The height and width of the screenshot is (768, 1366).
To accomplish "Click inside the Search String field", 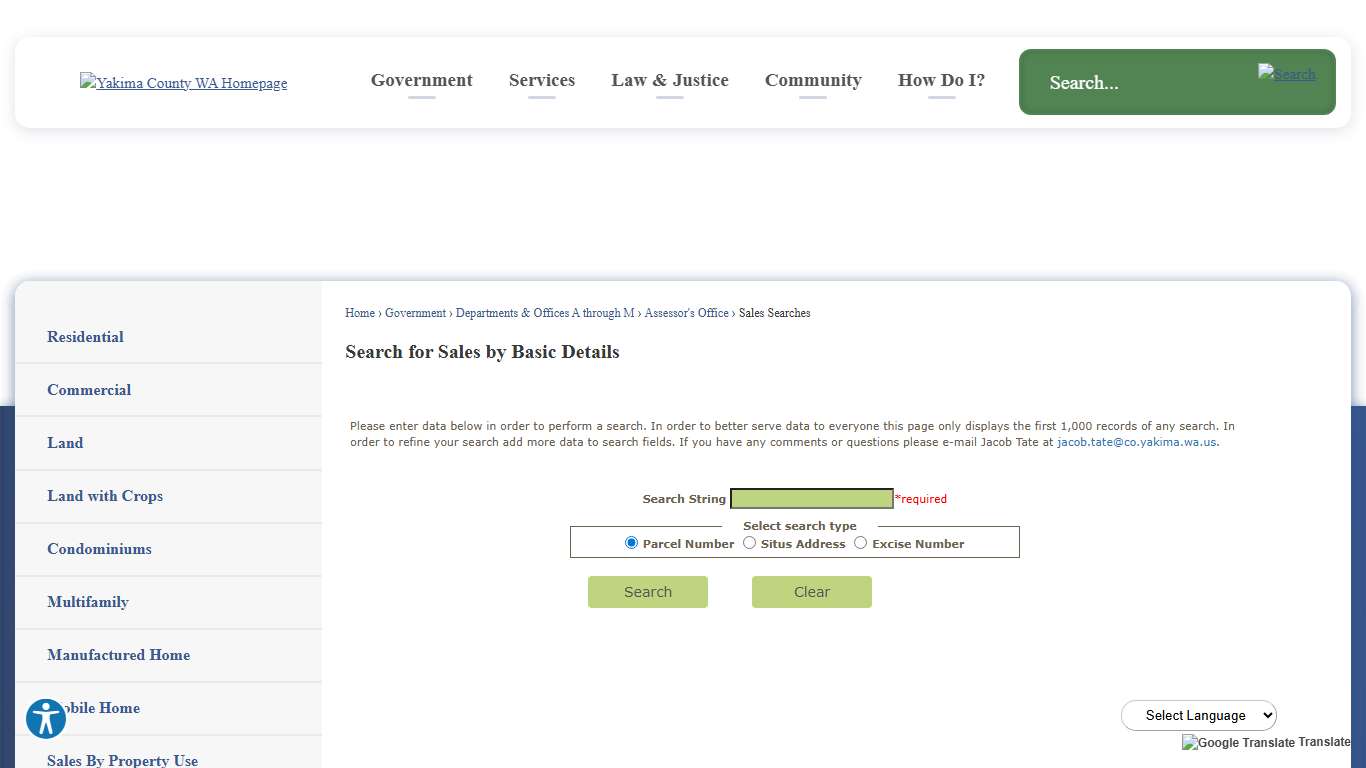I will click(811, 498).
